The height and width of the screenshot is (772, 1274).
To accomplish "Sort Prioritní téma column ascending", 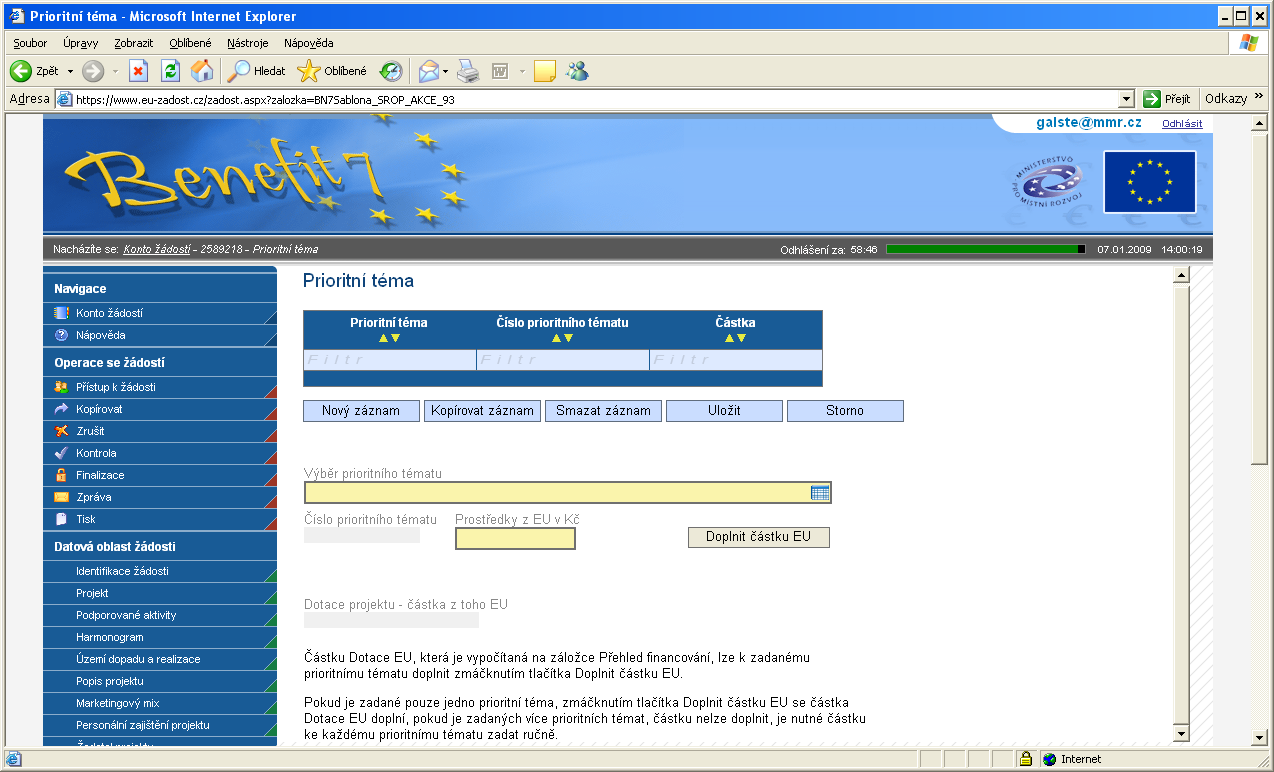I will 383,338.
